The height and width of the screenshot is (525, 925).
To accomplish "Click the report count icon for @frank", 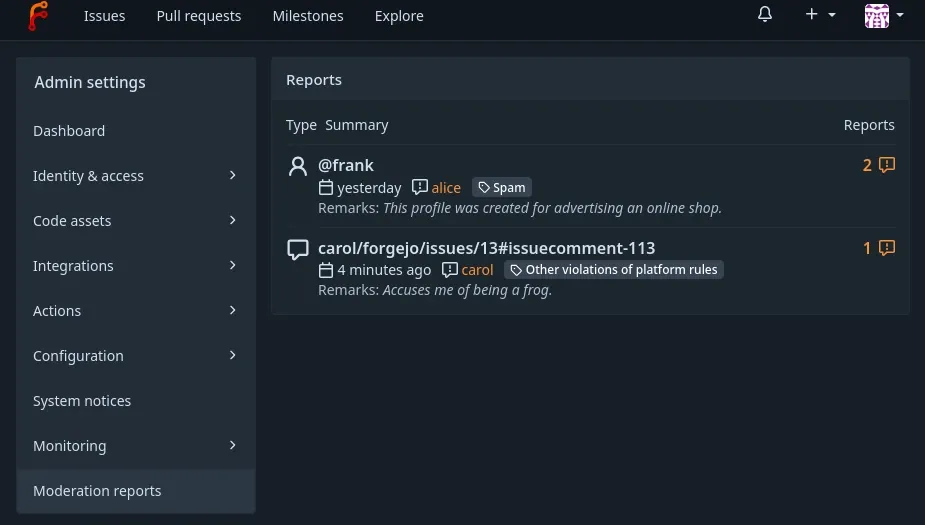I will 886,165.
